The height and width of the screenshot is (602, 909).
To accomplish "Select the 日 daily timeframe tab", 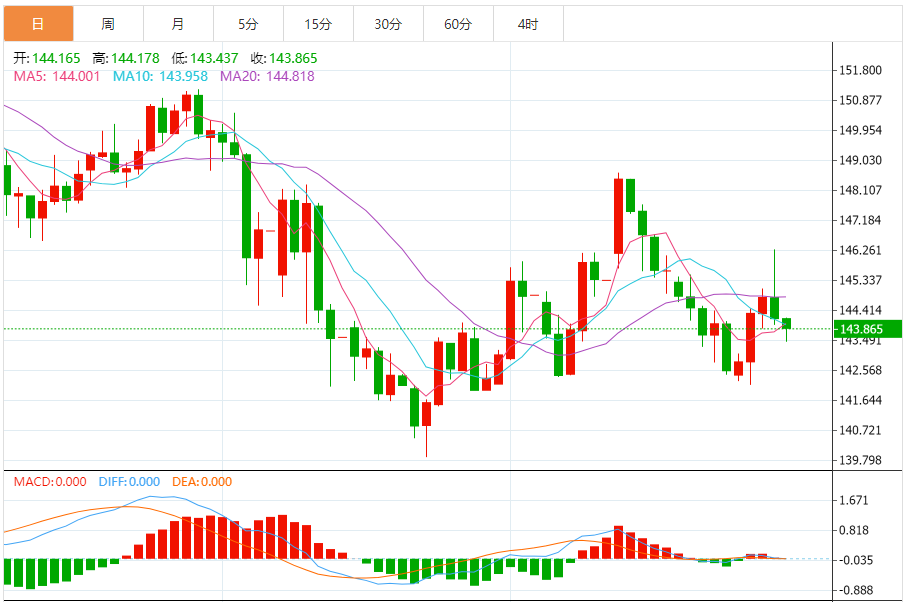I will [38, 24].
